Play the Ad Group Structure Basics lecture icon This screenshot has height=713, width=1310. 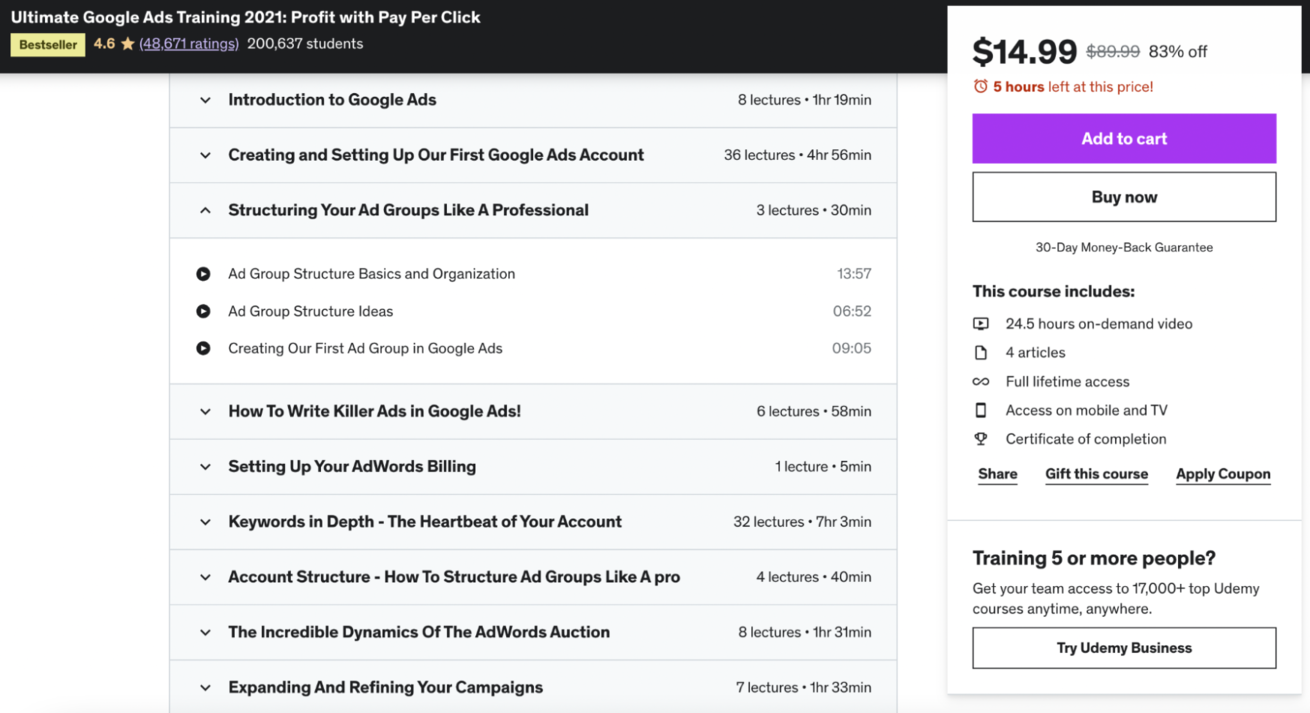(203, 274)
